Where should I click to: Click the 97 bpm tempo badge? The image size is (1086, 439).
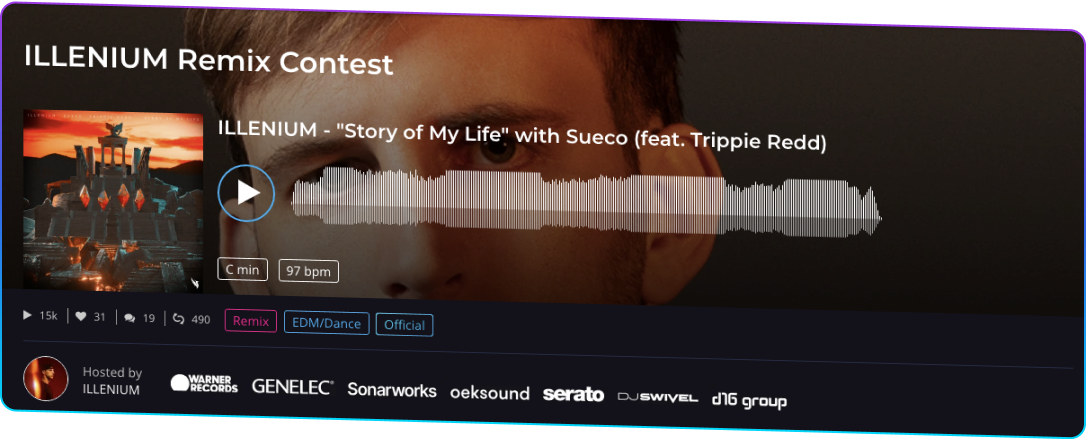click(x=309, y=271)
